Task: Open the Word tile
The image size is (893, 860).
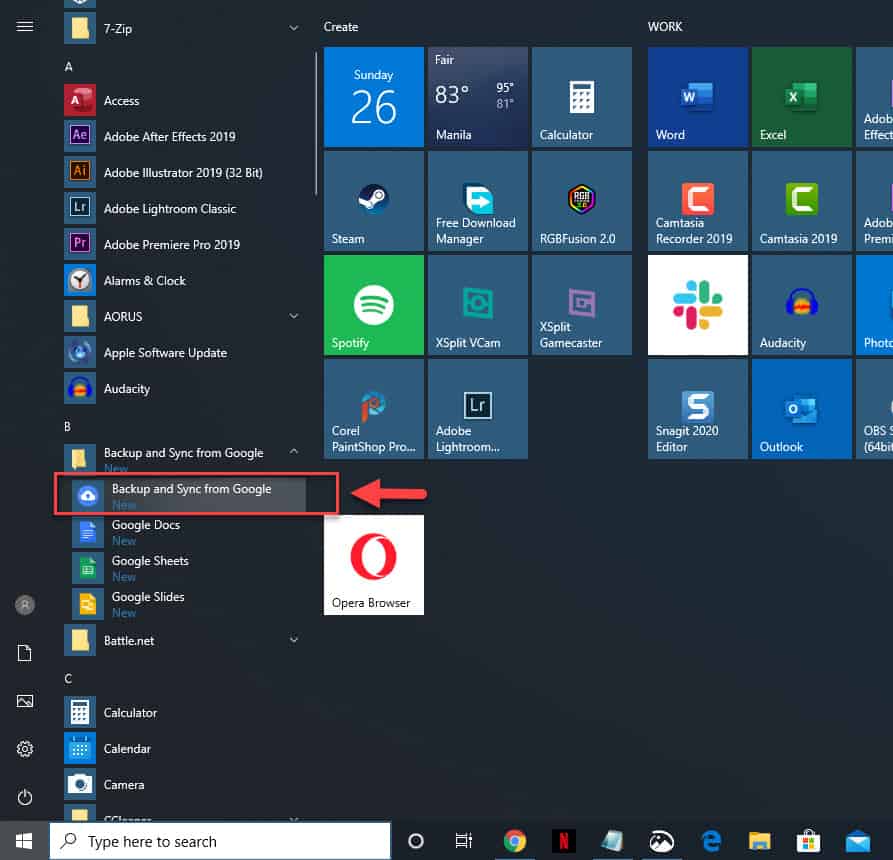Action: [698, 97]
